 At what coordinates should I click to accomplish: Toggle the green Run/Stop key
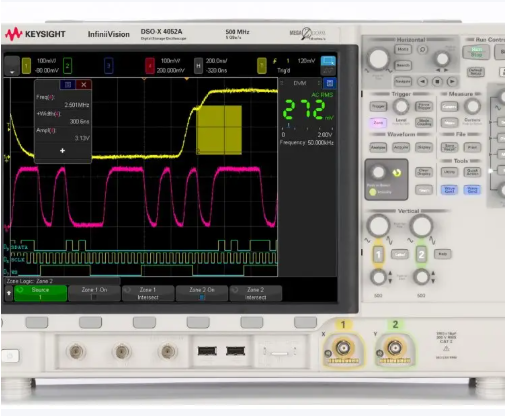click(x=476, y=52)
